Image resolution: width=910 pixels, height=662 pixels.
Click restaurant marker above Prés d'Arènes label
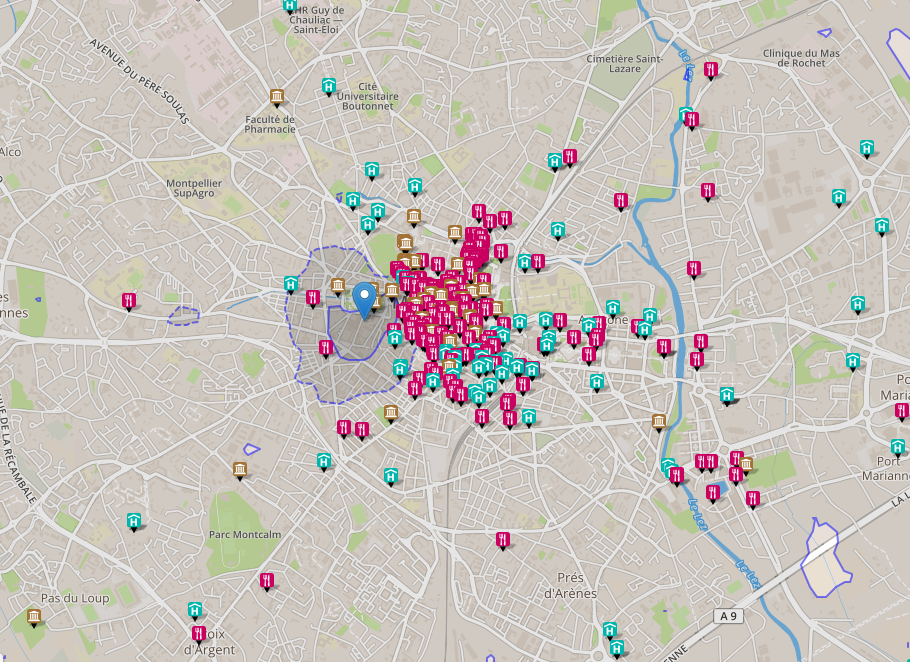click(x=503, y=540)
